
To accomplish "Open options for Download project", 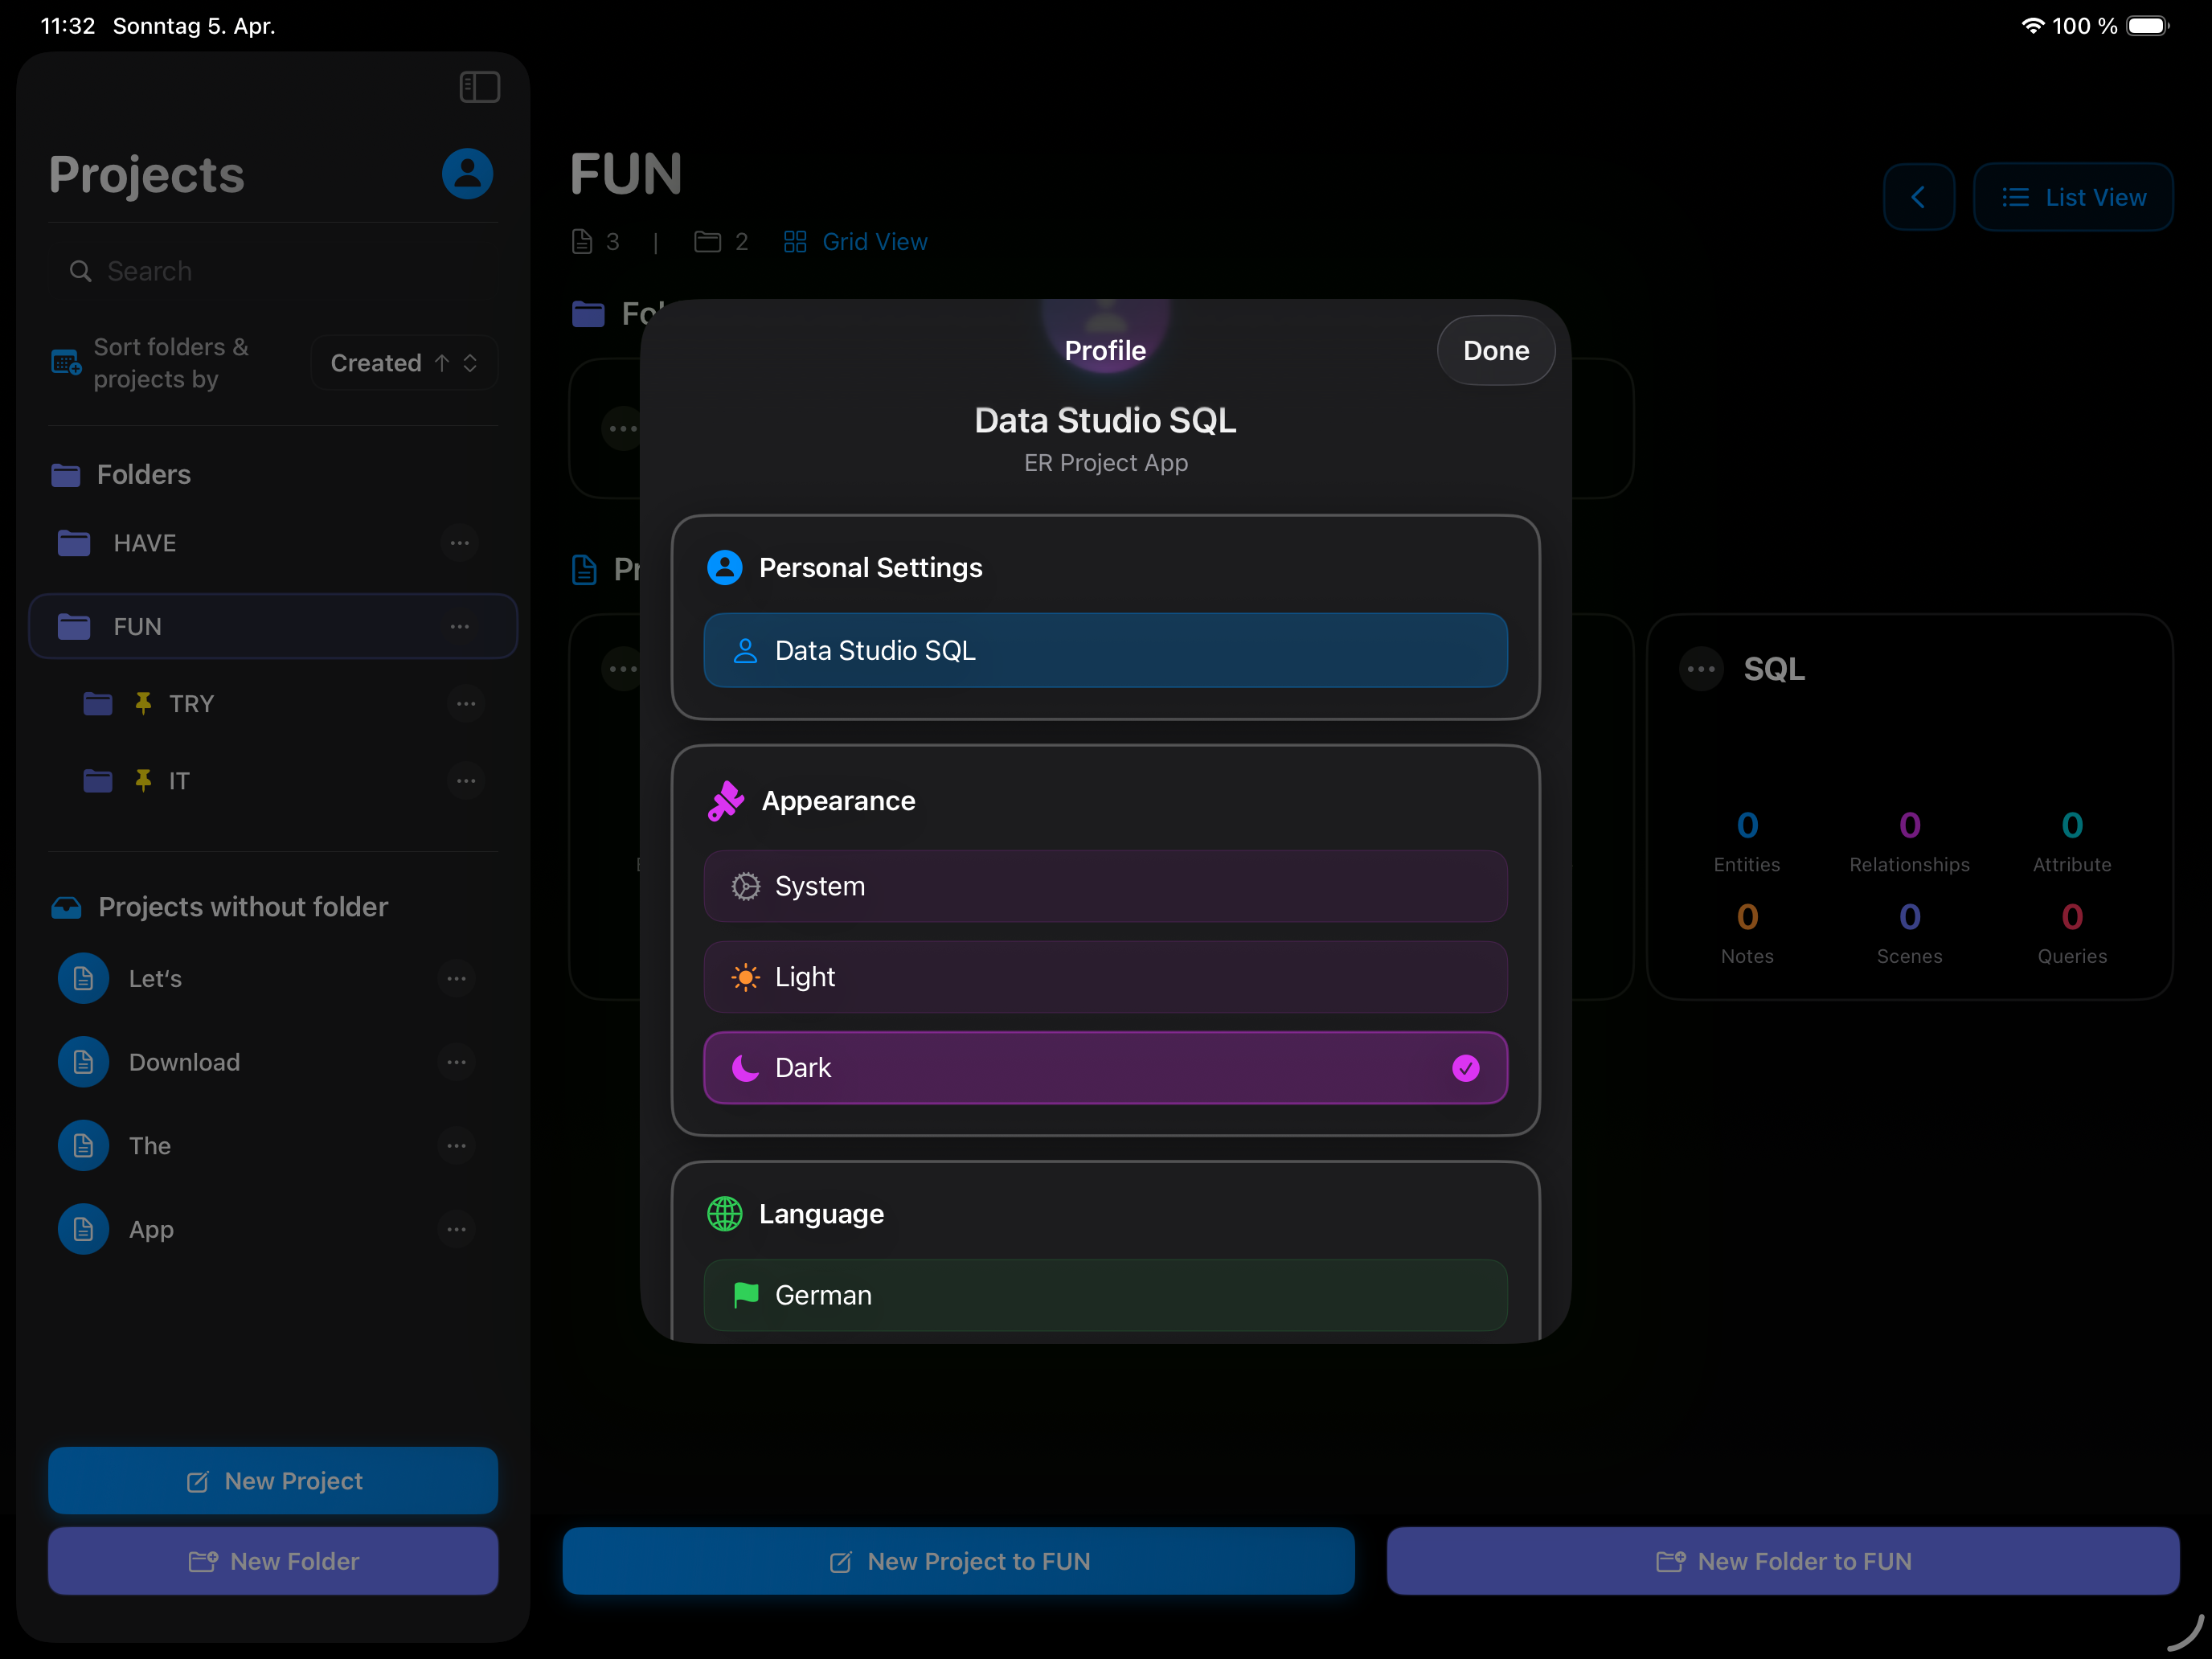I will [x=456, y=1062].
